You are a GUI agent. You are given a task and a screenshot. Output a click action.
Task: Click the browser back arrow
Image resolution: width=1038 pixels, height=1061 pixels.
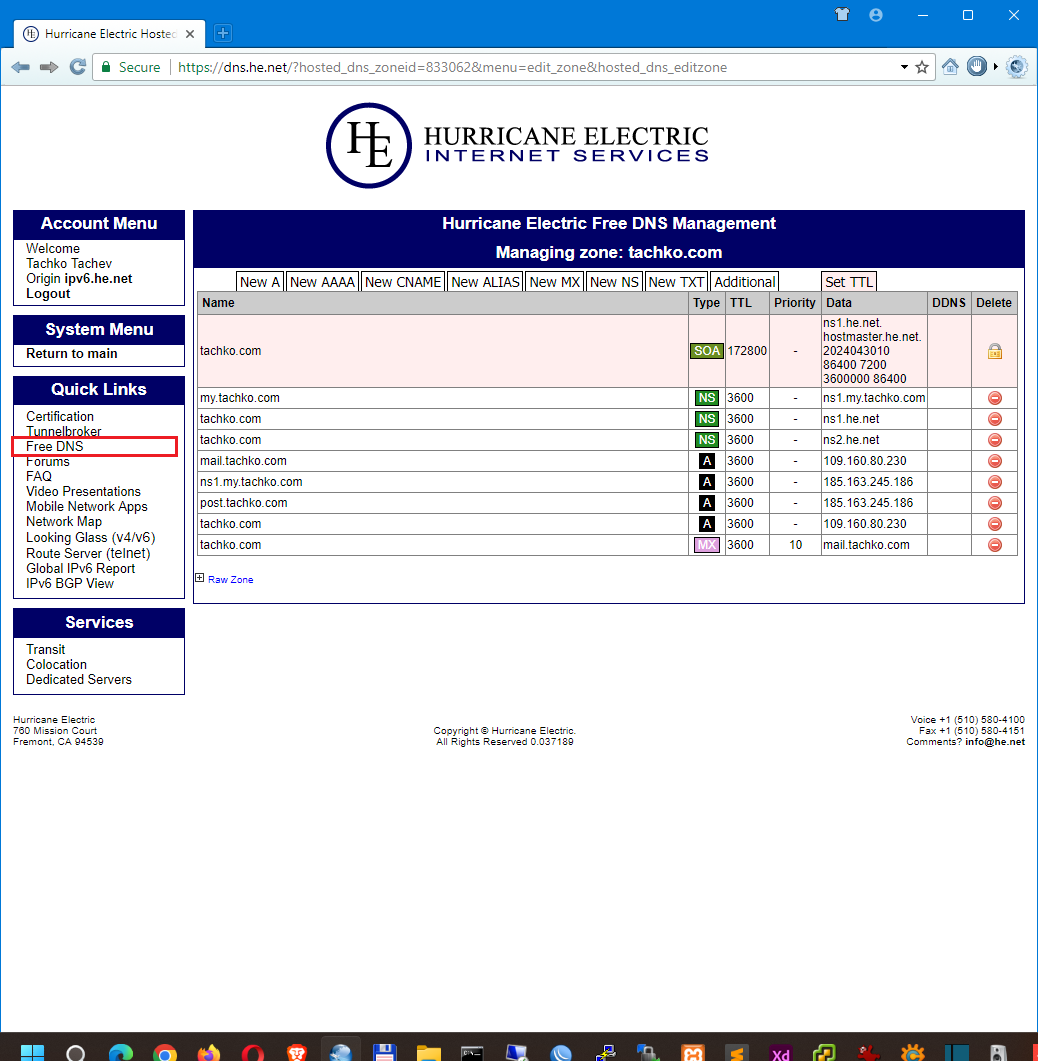pyautogui.click(x=21, y=67)
